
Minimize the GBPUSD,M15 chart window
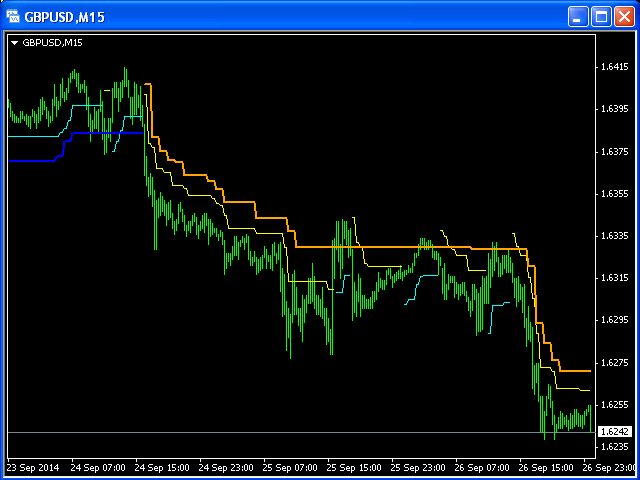(578, 17)
